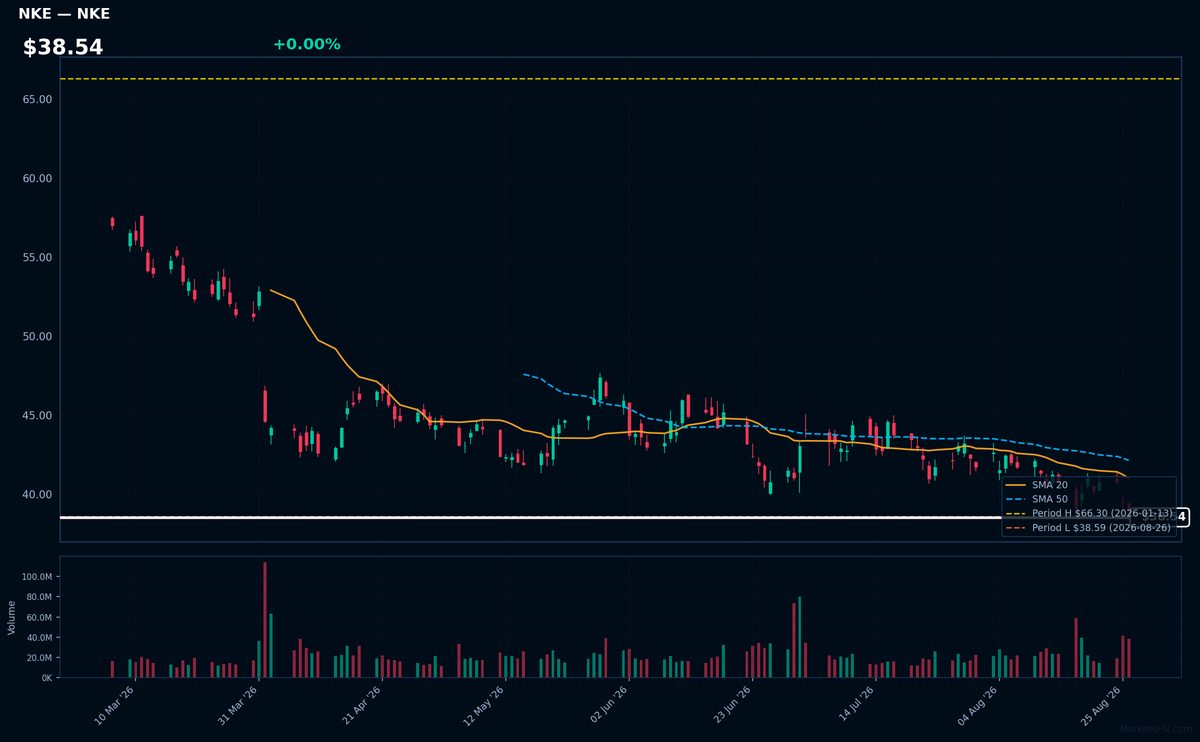Select the 23 Jun '26 date label
Viewport: 1200px width, 742px height.
[732, 706]
